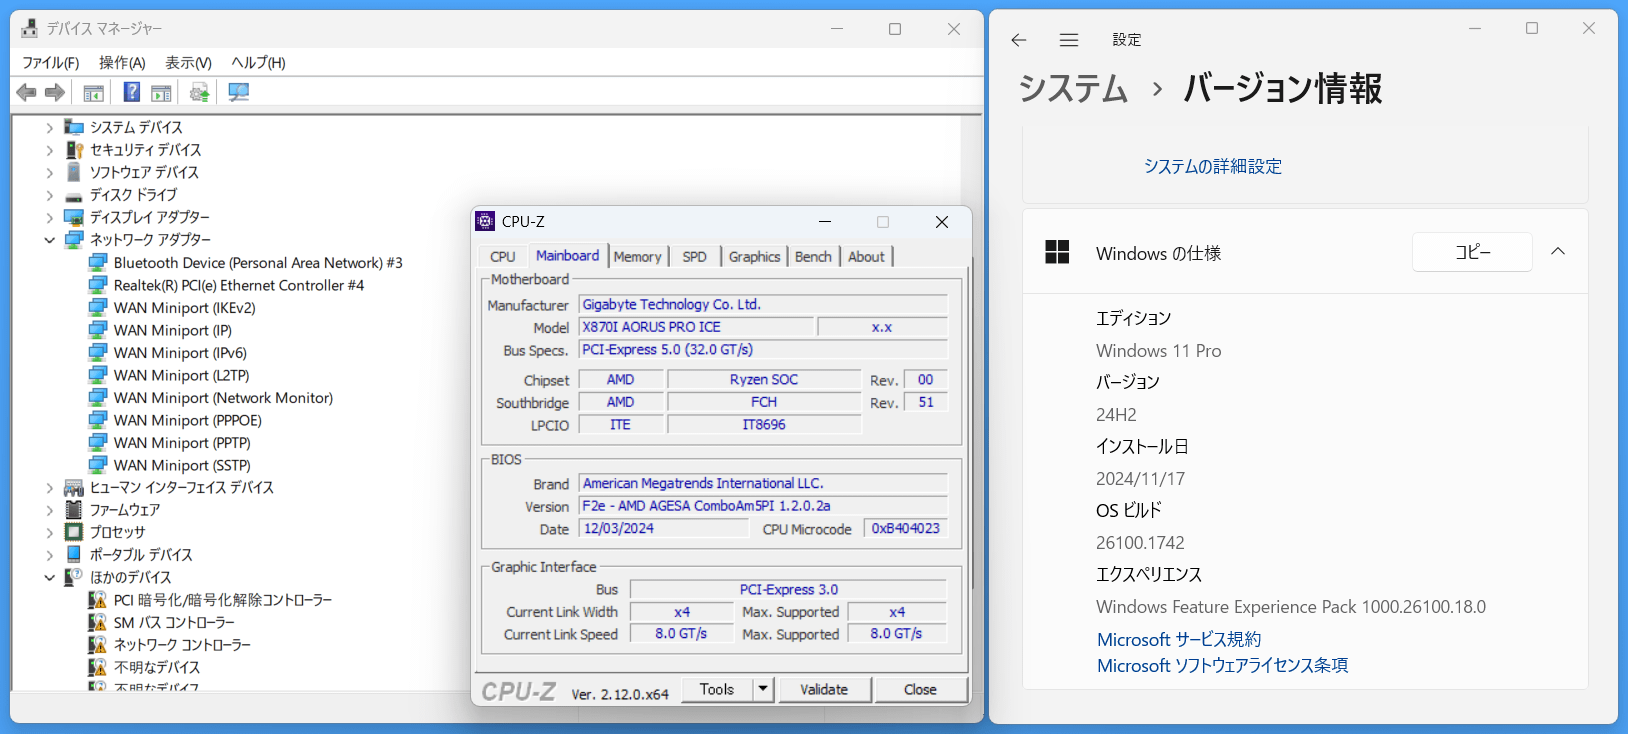Image resolution: width=1628 pixels, height=734 pixels.
Task: Expand the セキュリティ デバイス tree node
Action: click(49, 150)
